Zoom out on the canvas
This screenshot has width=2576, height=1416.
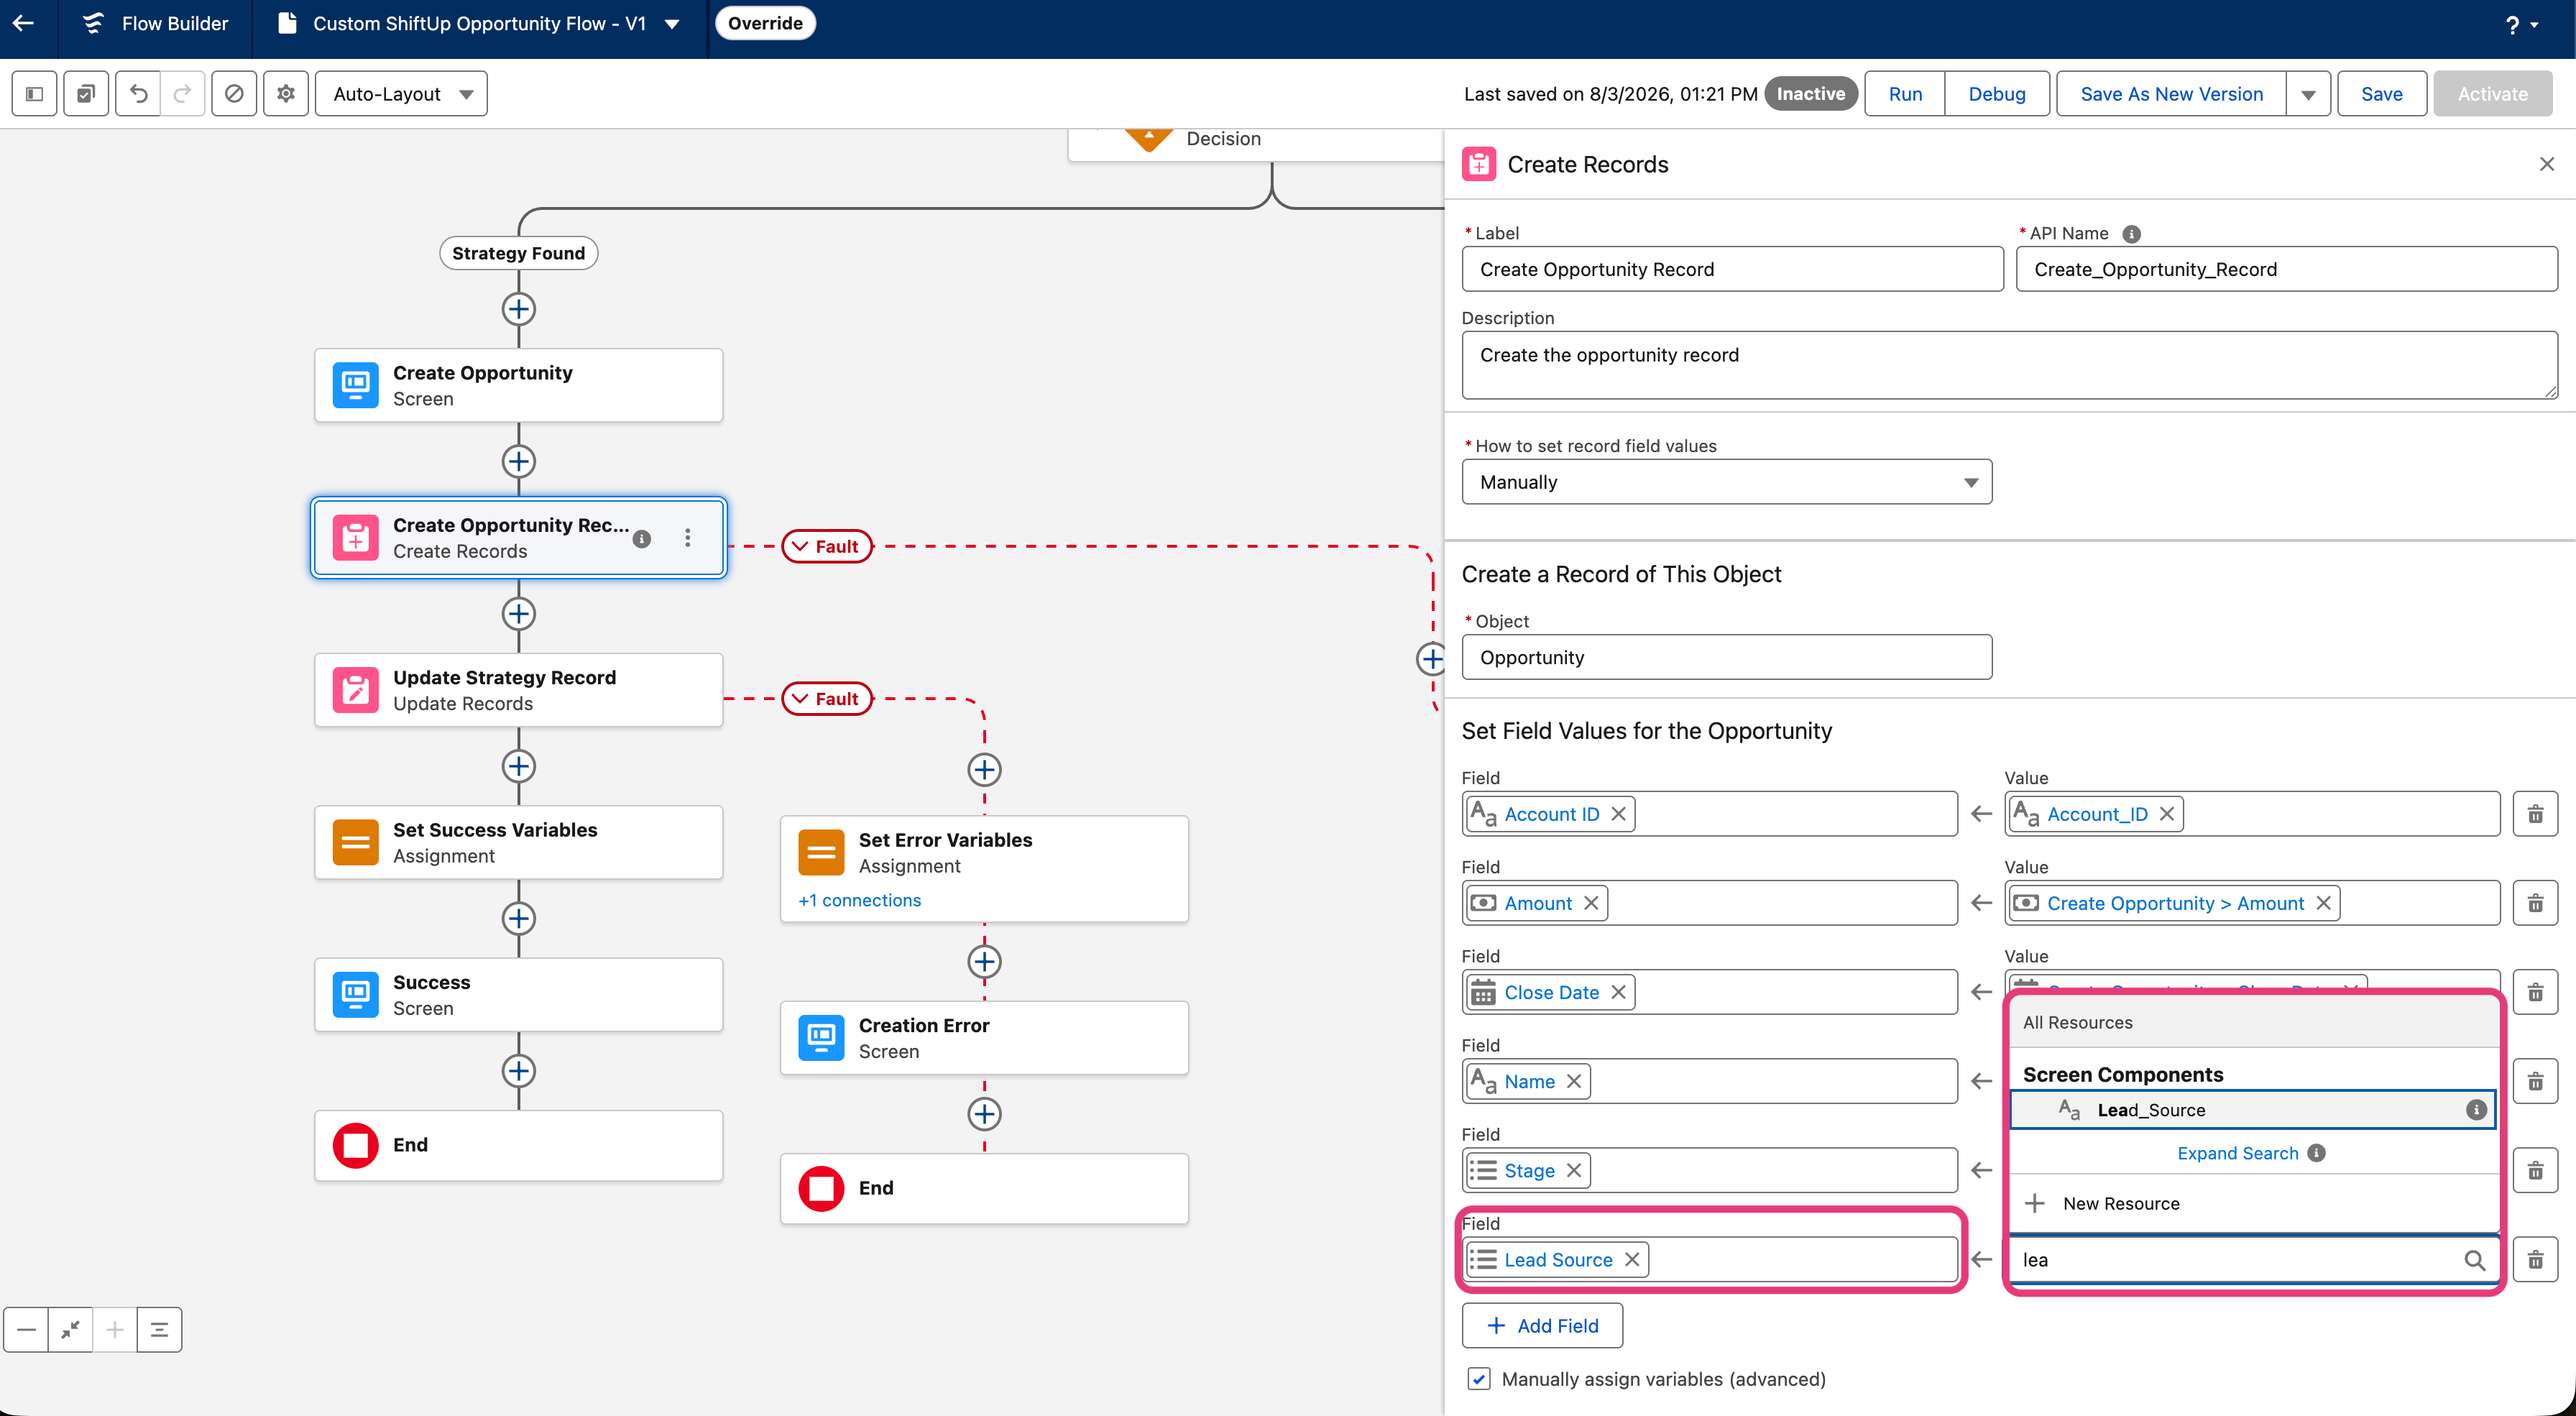click(x=26, y=1329)
